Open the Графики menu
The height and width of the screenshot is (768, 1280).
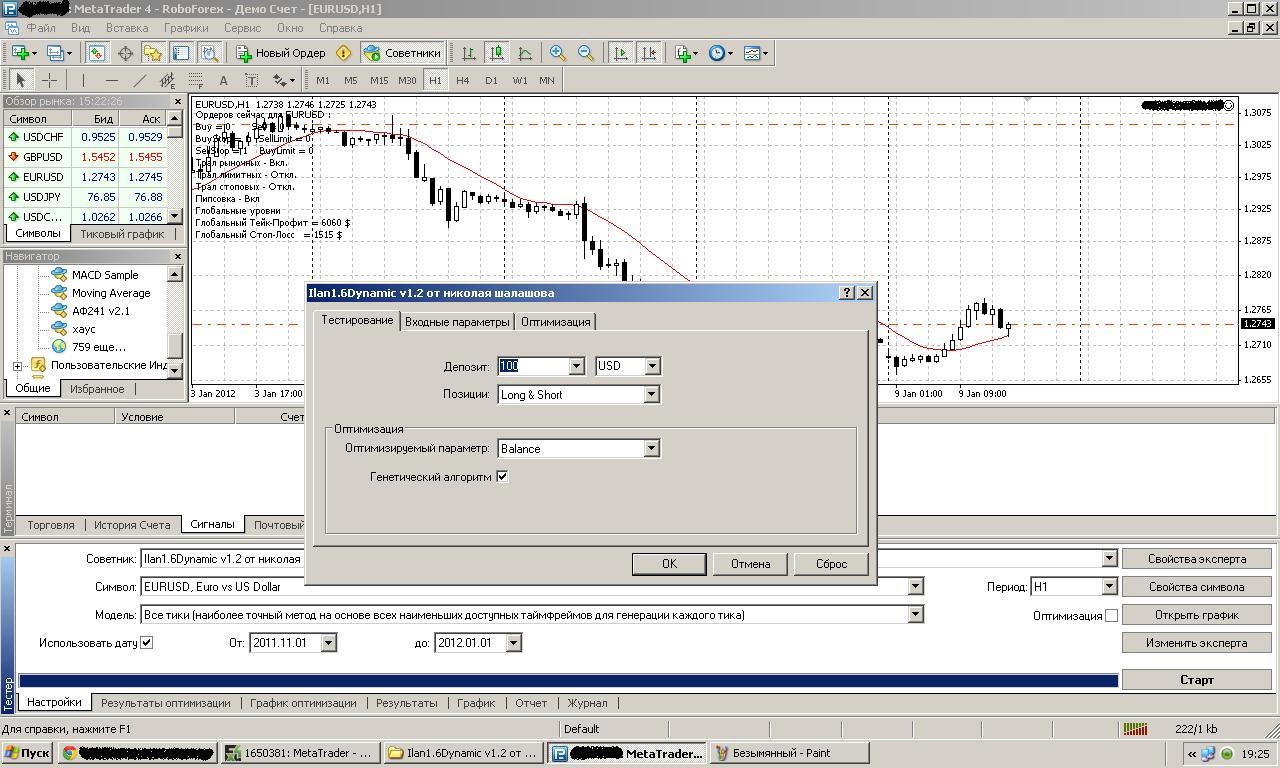(x=187, y=28)
